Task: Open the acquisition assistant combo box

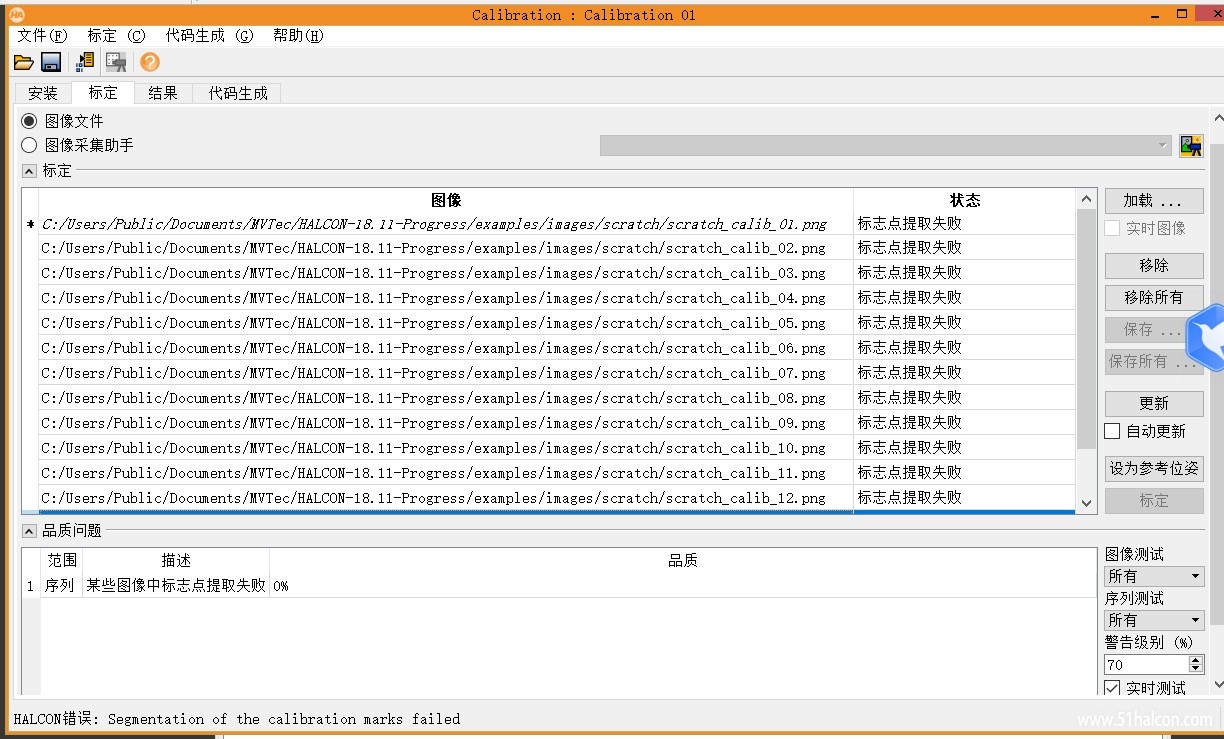Action: point(886,146)
